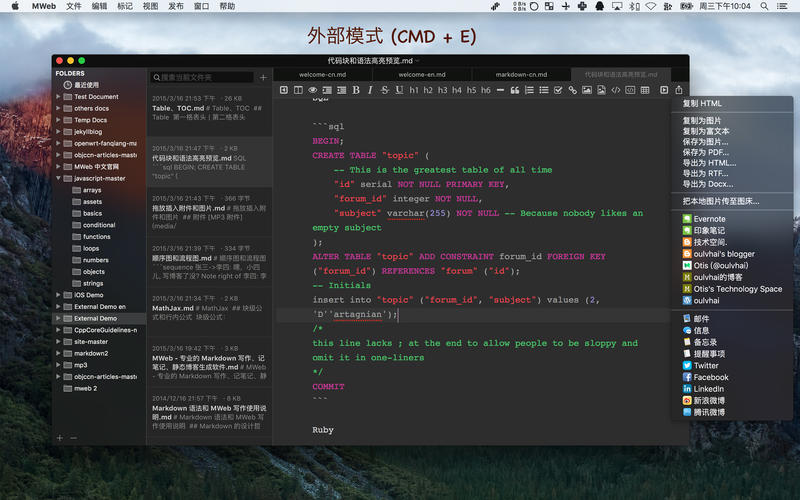Select Evernote in the share menu
The height and width of the screenshot is (500, 800).
pyautogui.click(x=704, y=219)
